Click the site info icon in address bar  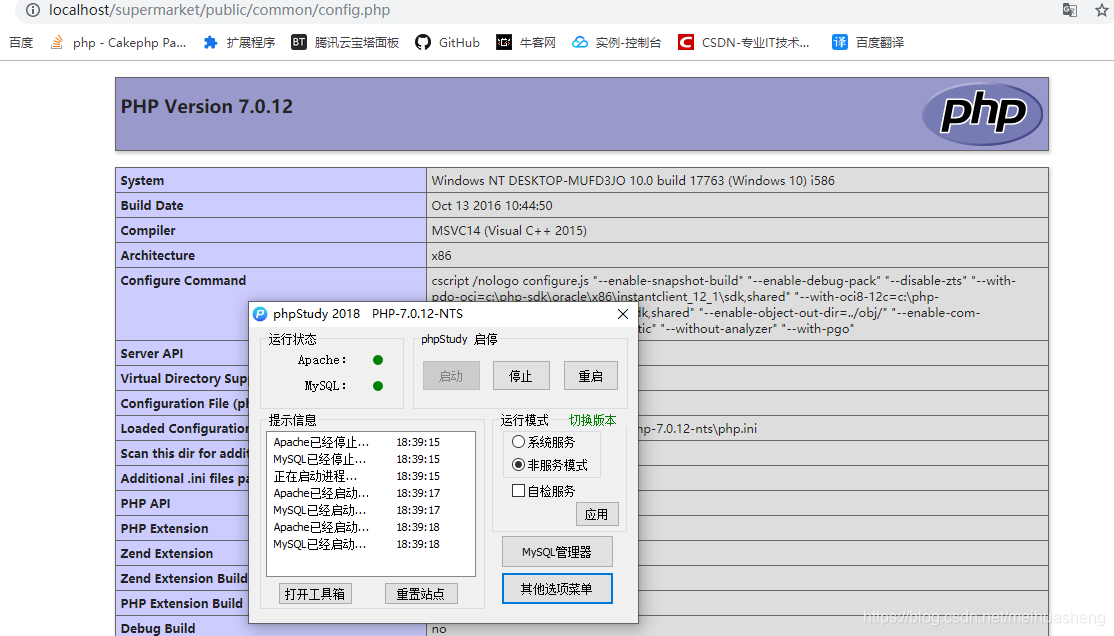[x=33, y=10]
